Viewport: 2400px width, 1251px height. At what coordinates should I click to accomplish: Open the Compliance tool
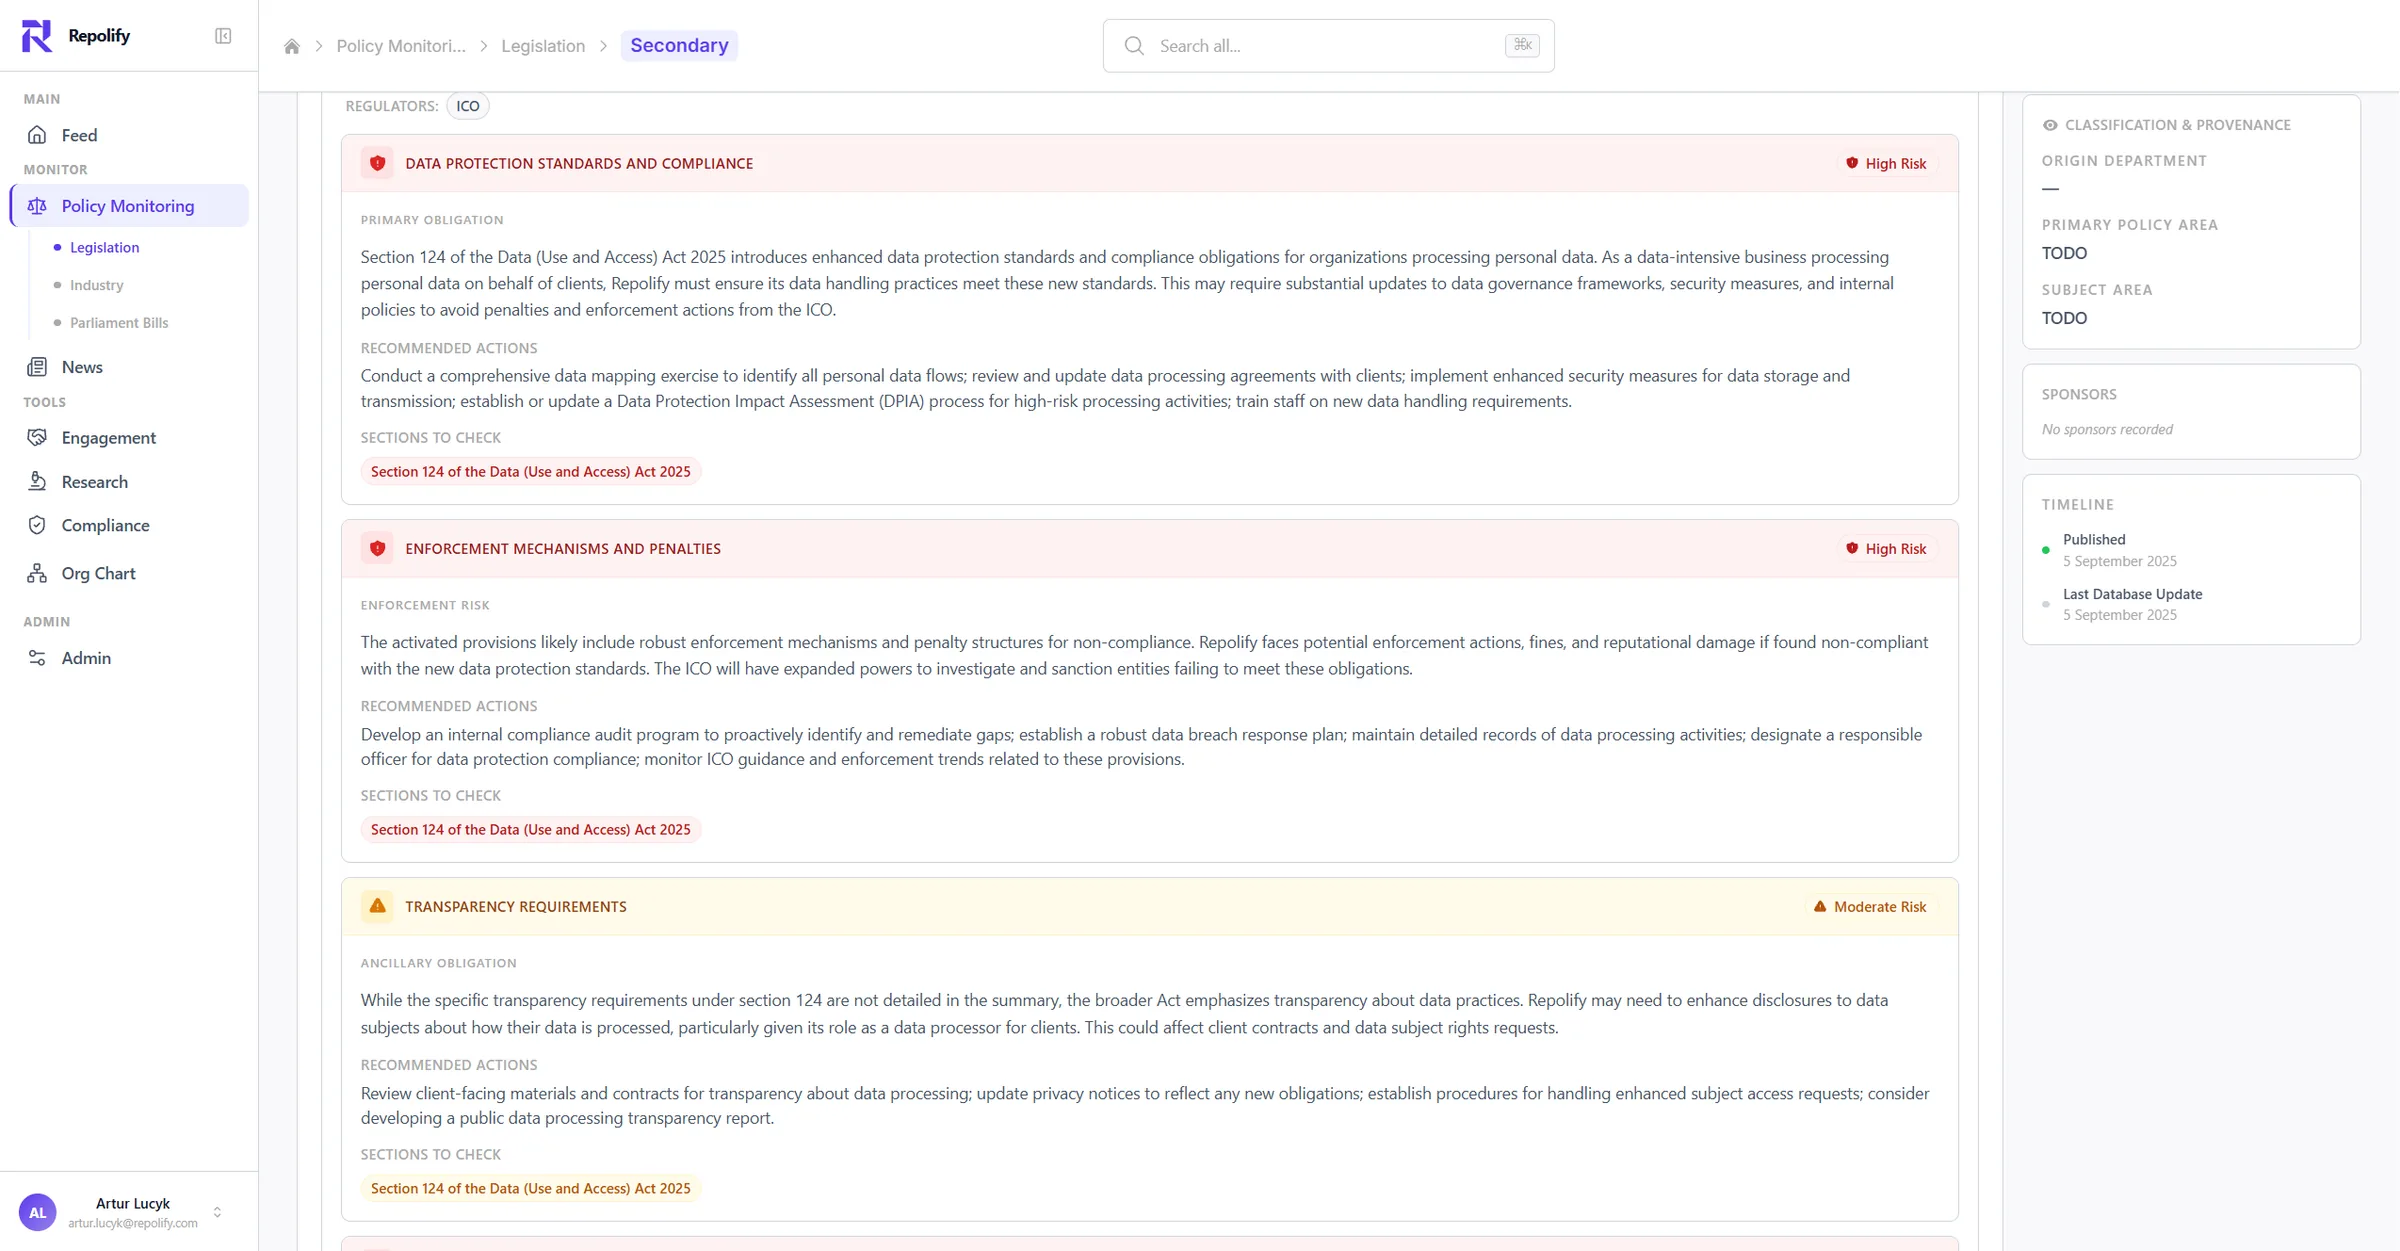(x=129, y=526)
